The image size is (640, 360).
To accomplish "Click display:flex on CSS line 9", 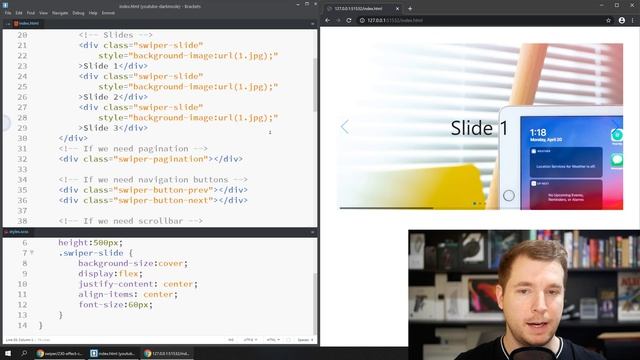I will click(111, 274).
